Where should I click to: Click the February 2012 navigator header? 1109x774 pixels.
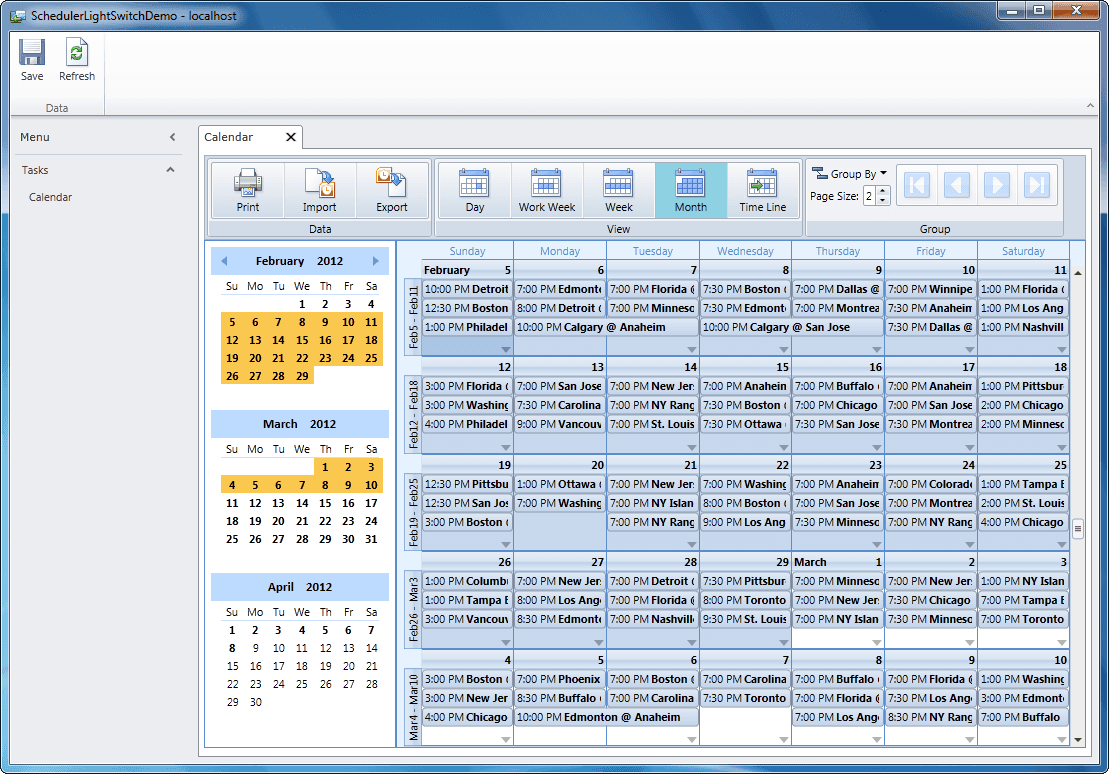click(299, 261)
